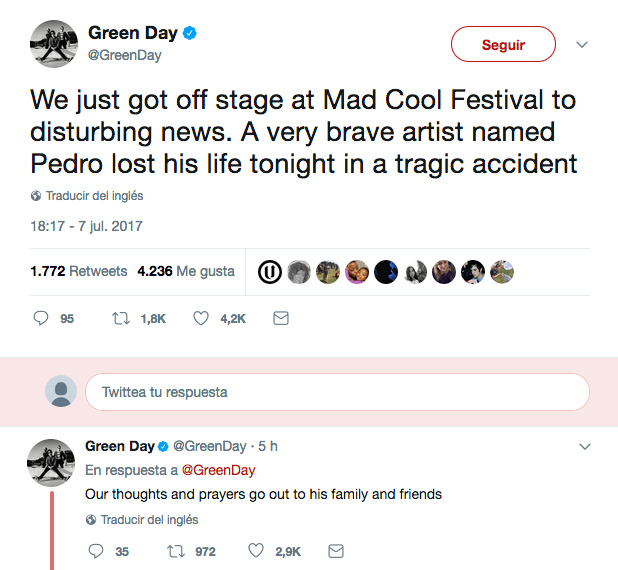Image resolution: width=618 pixels, height=570 pixels.
Task: Open Green Day avatar on the reply tweet
Action: coord(52,463)
